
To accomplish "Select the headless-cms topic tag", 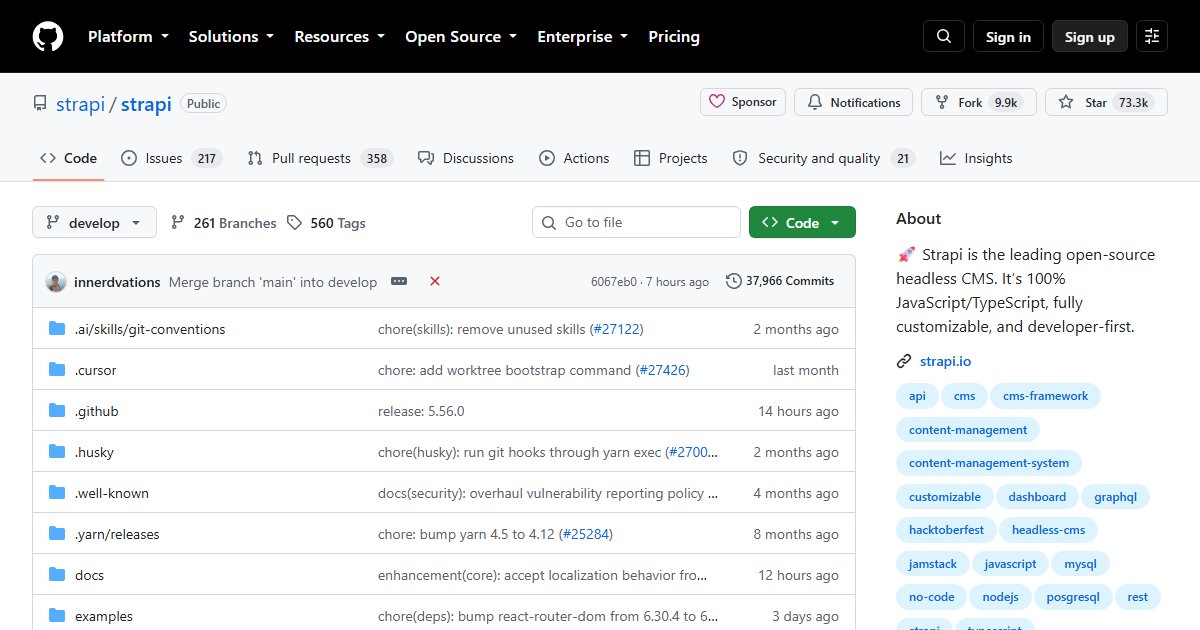I will pyautogui.click(x=1048, y=530).
